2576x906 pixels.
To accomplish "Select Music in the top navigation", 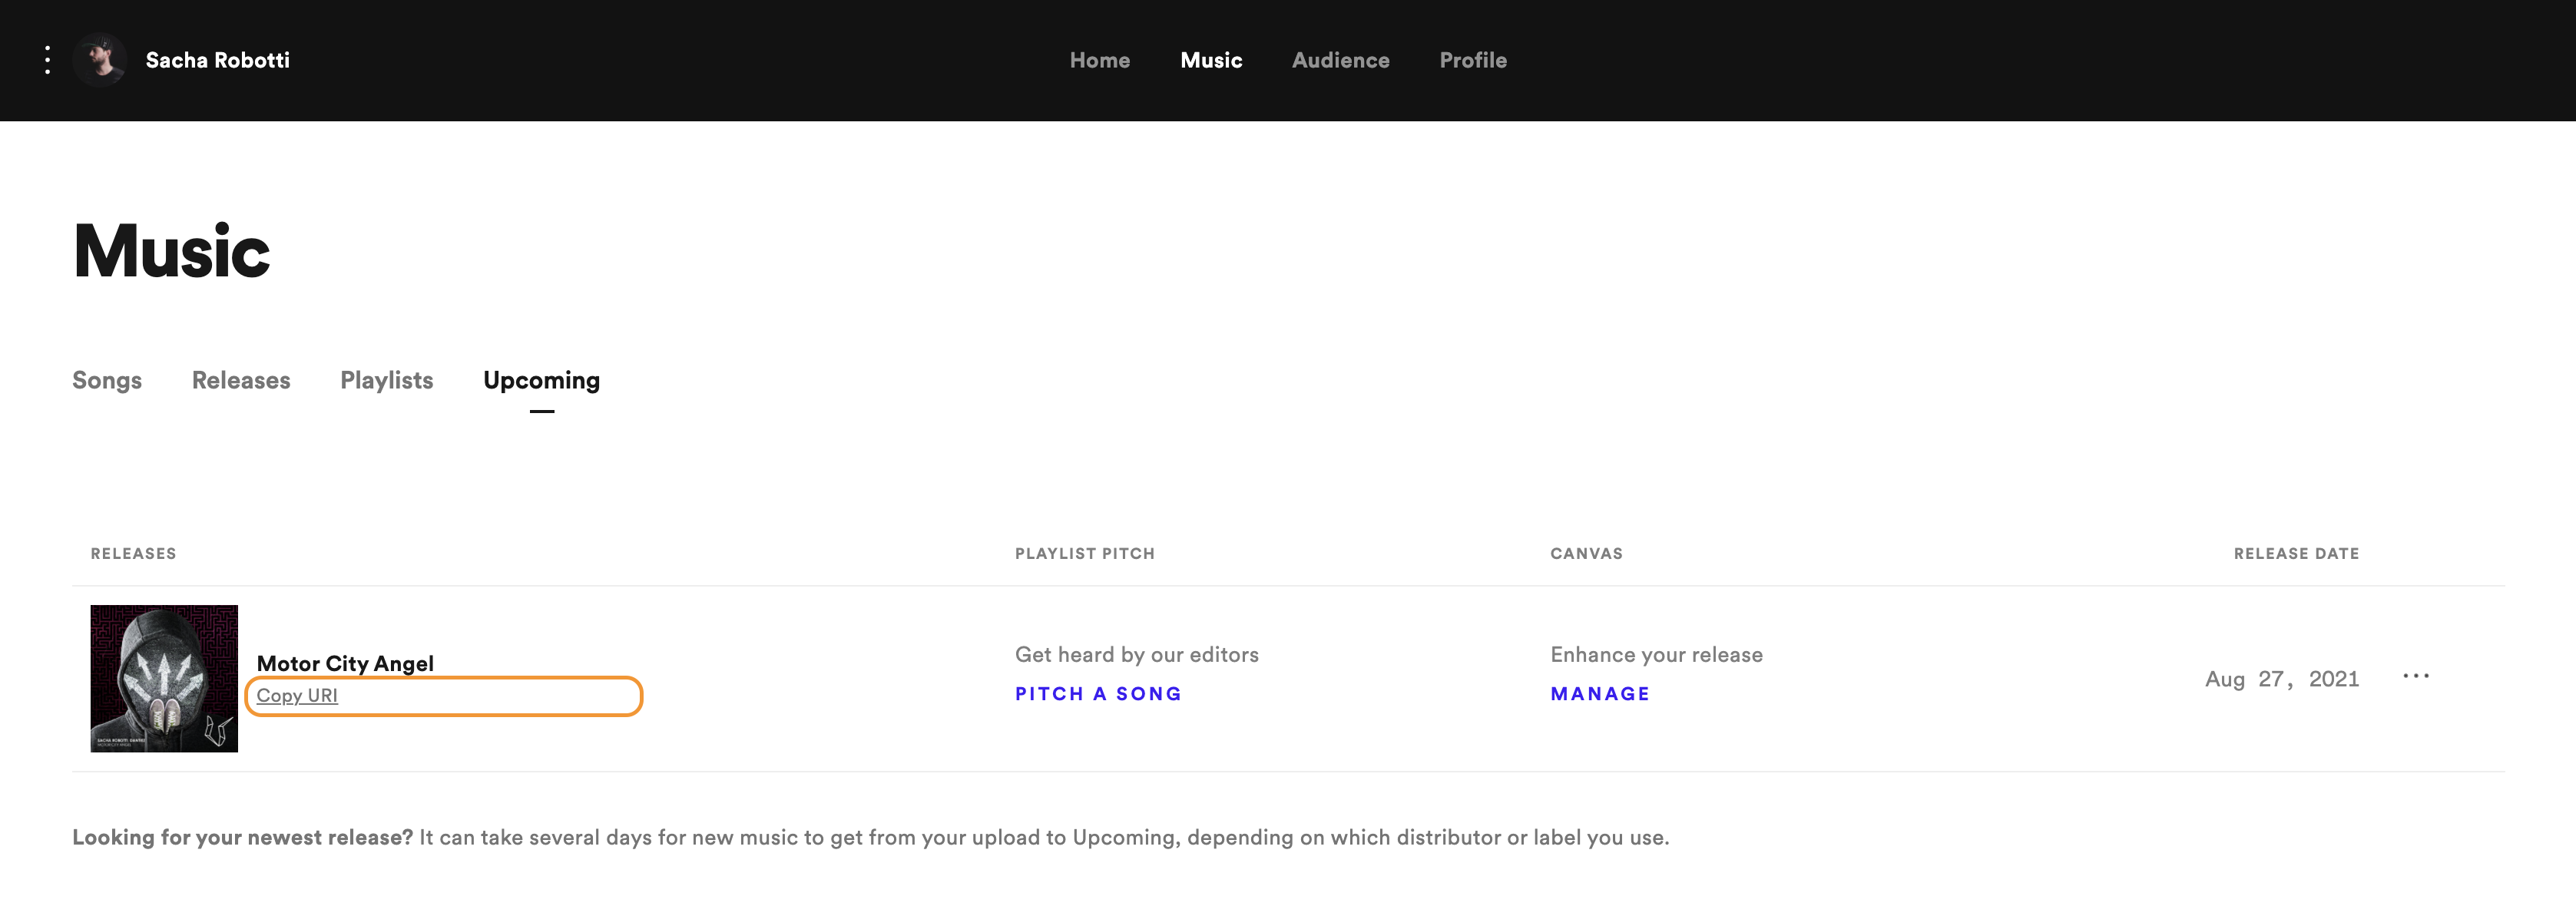I will (1210, 60).
